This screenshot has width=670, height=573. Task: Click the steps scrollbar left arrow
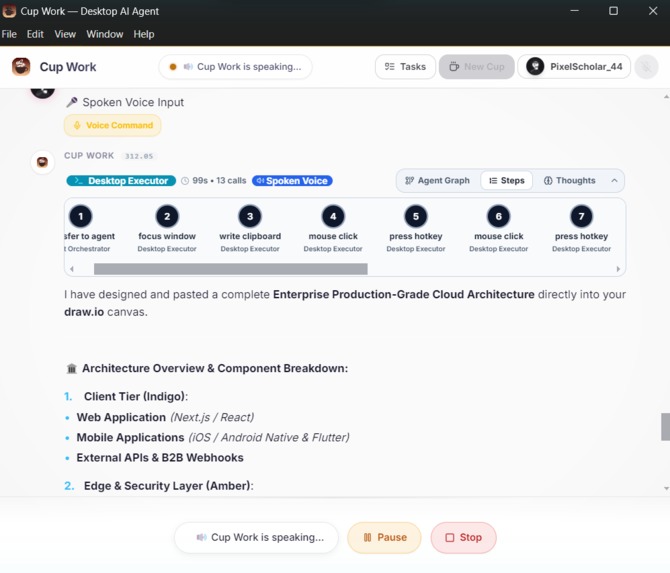72,269
